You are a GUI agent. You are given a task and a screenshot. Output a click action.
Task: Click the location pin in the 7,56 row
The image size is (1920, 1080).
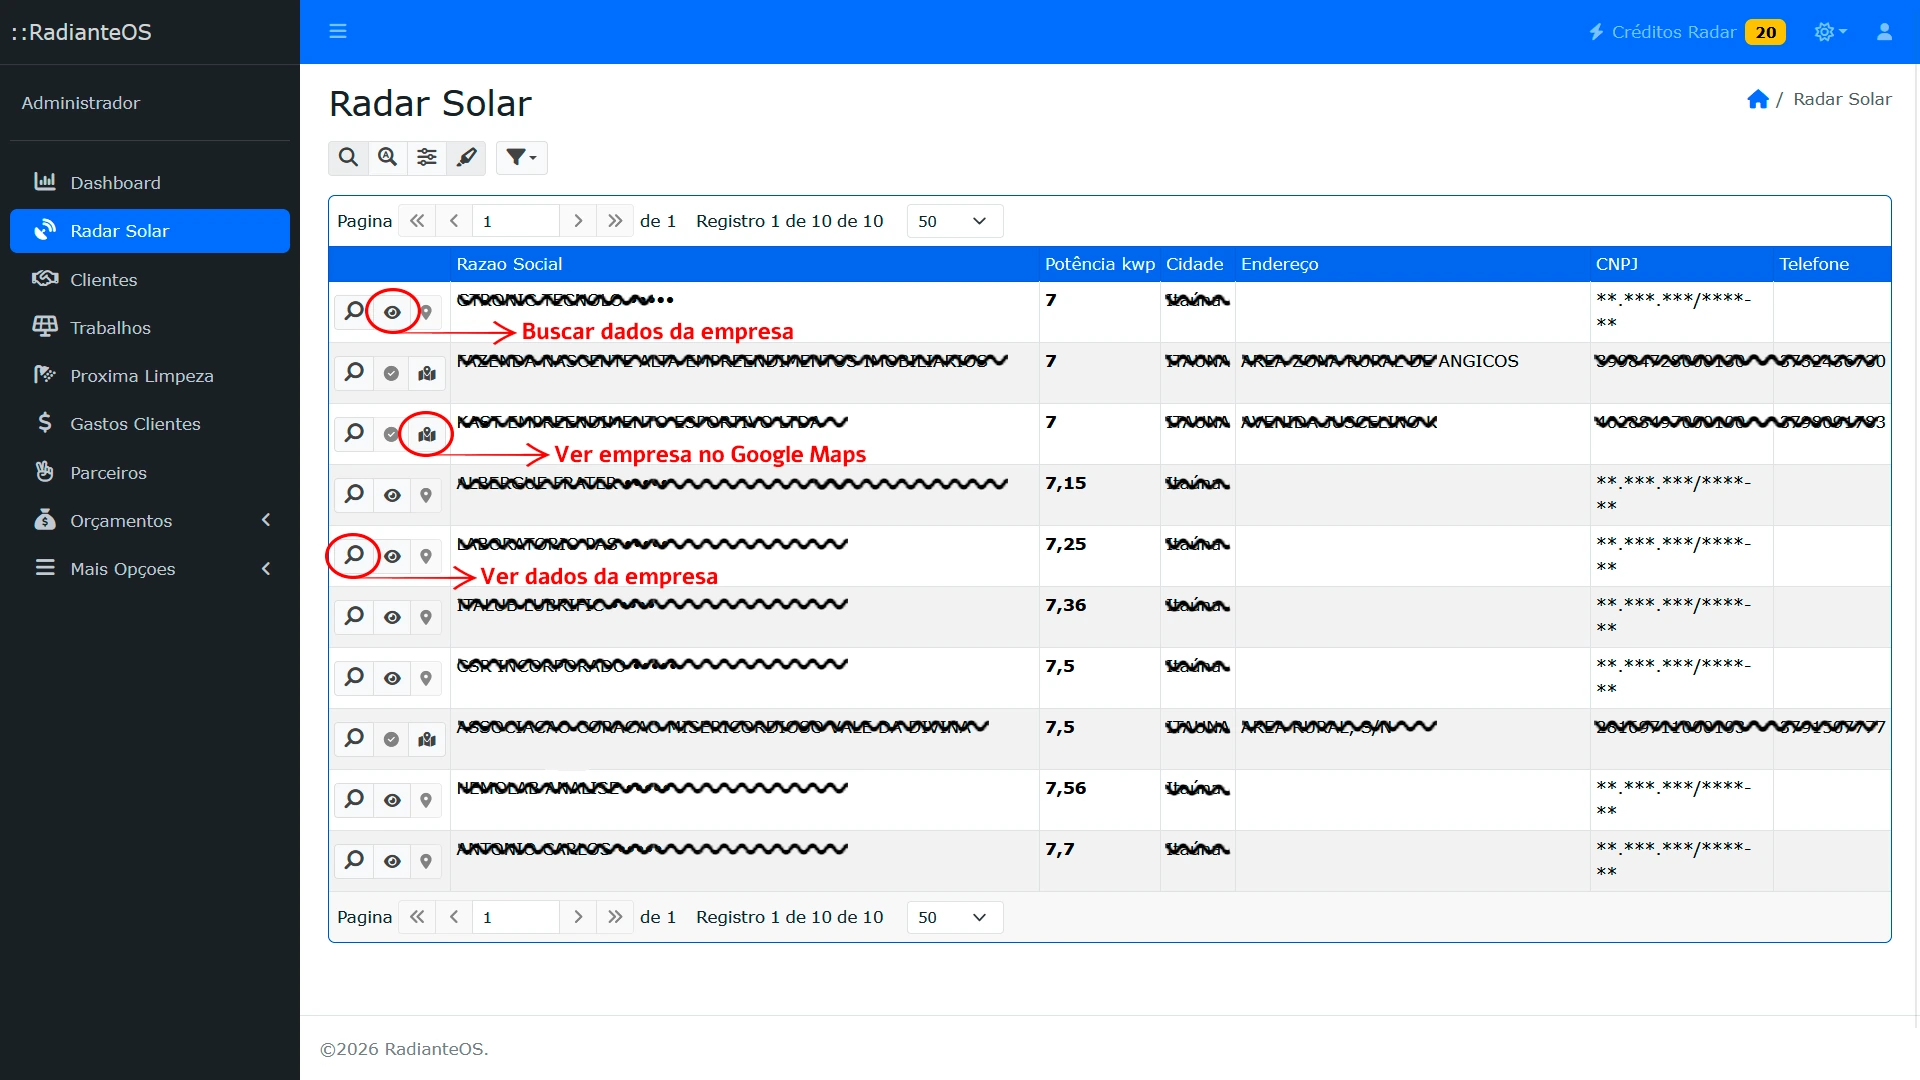[426, 800]
